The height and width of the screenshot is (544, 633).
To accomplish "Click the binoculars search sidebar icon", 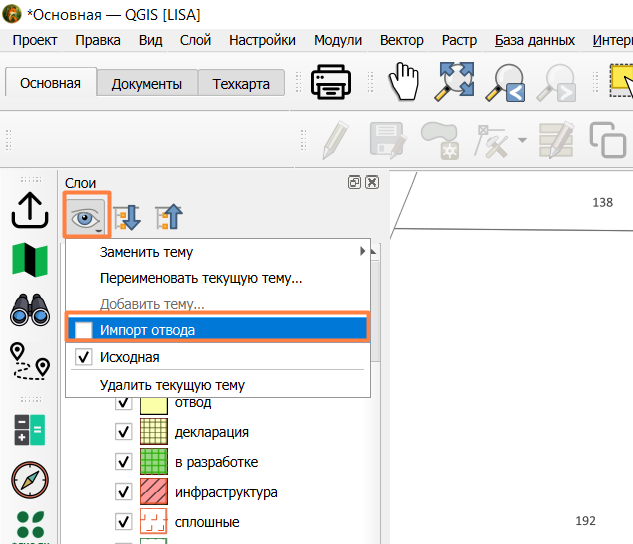I will point(30,310).
